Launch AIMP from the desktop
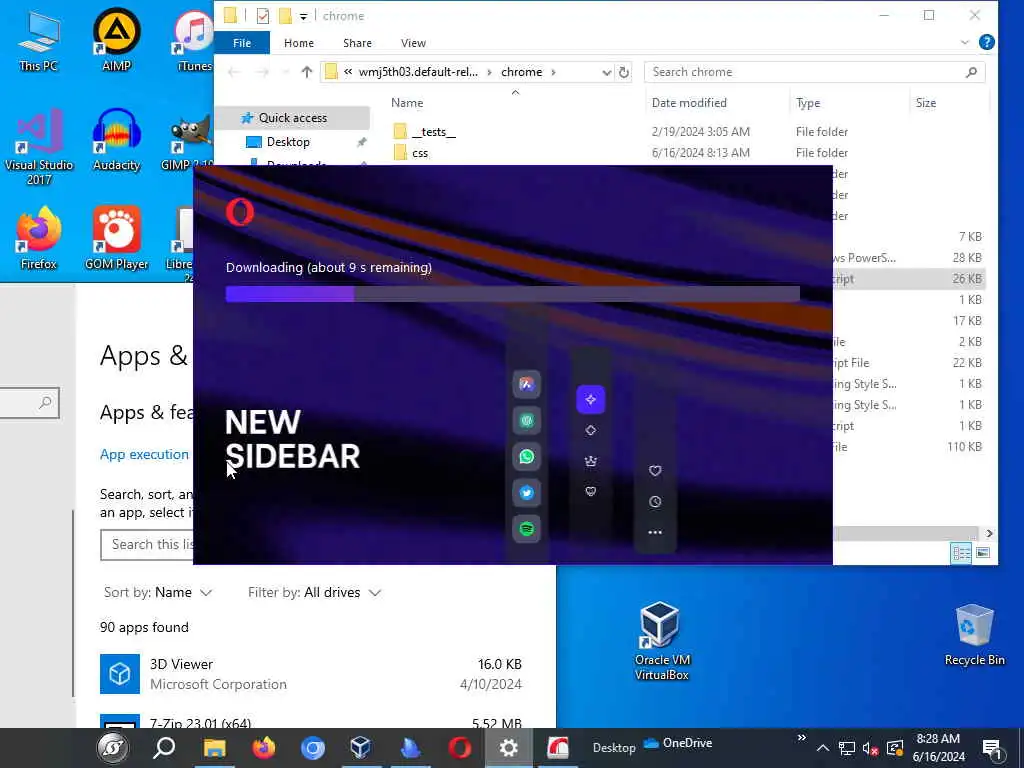 coord(116,40)
